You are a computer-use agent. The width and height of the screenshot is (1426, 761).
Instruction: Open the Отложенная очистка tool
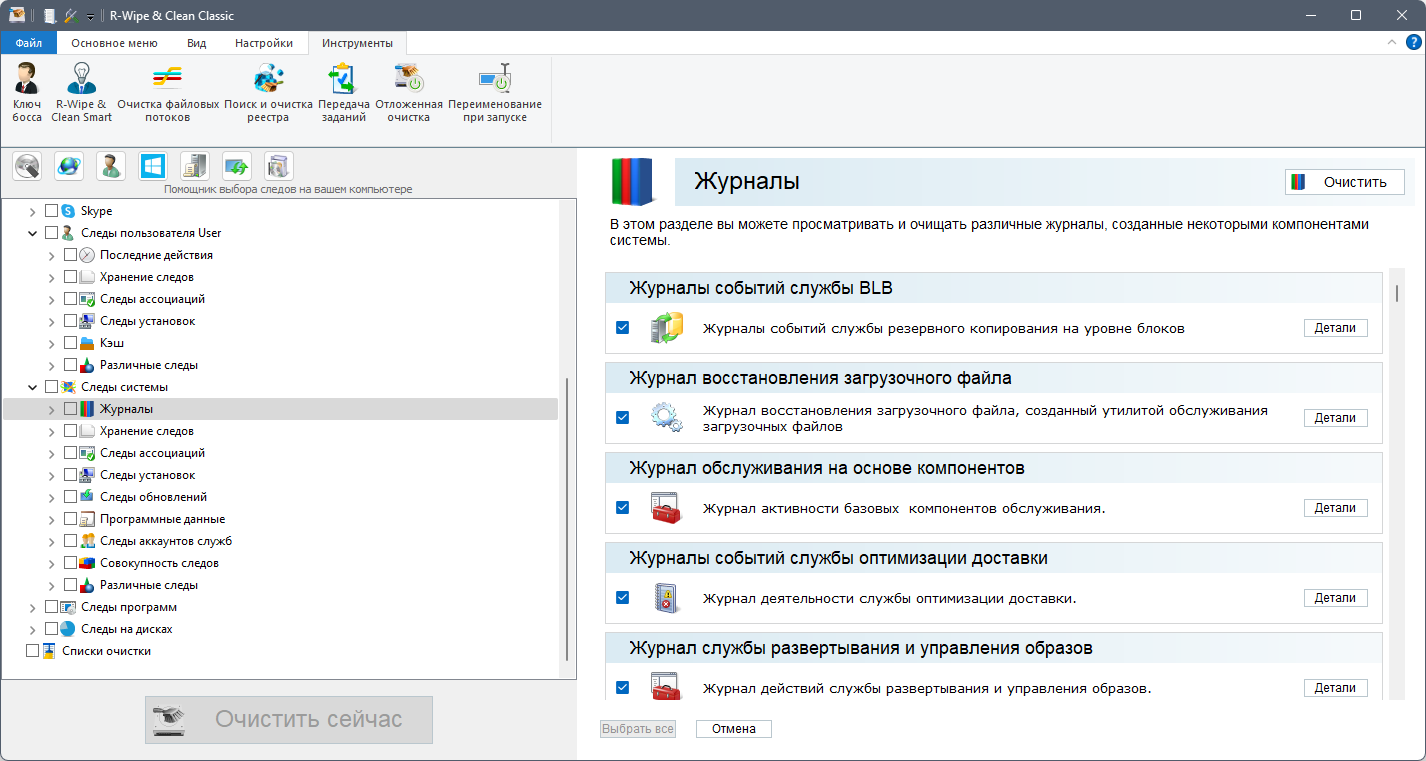407,90
